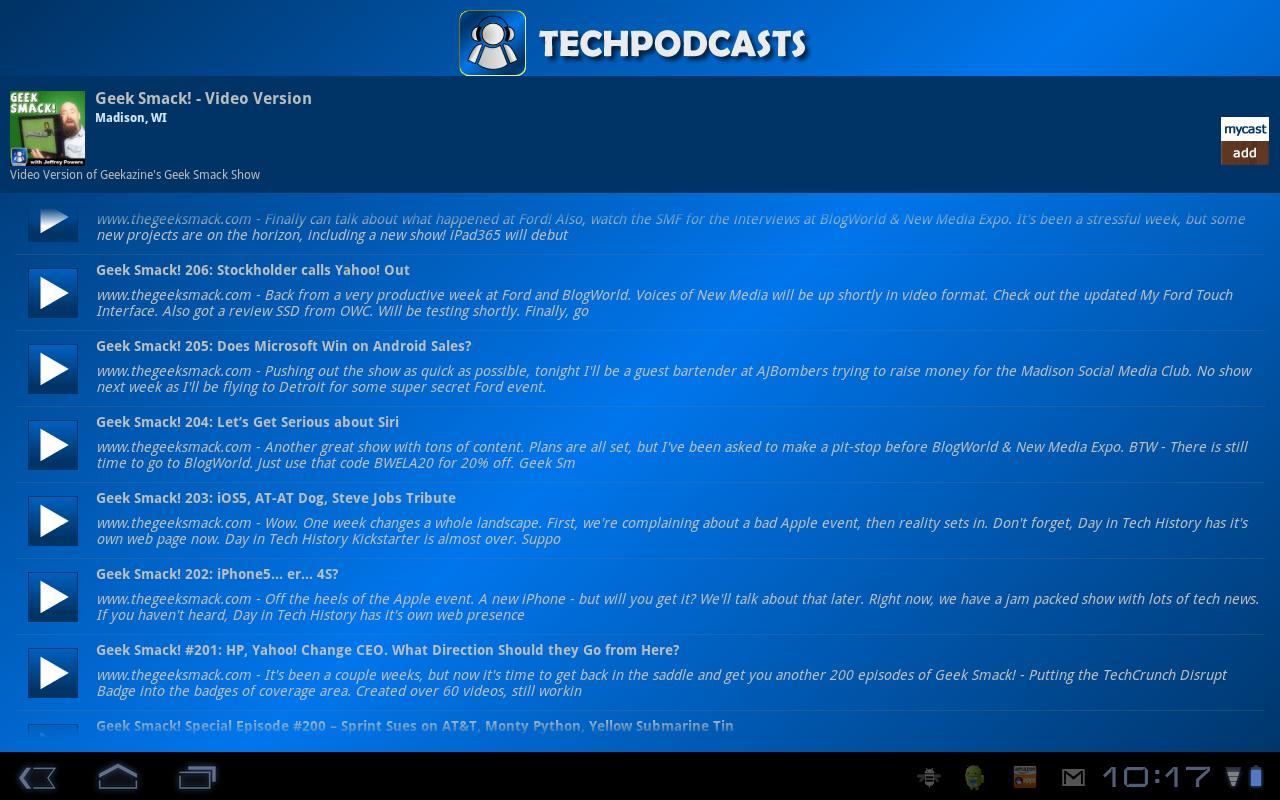Select title 'Geek Smack! 204: Let's Get Serious about Siri'

point(247,422)
